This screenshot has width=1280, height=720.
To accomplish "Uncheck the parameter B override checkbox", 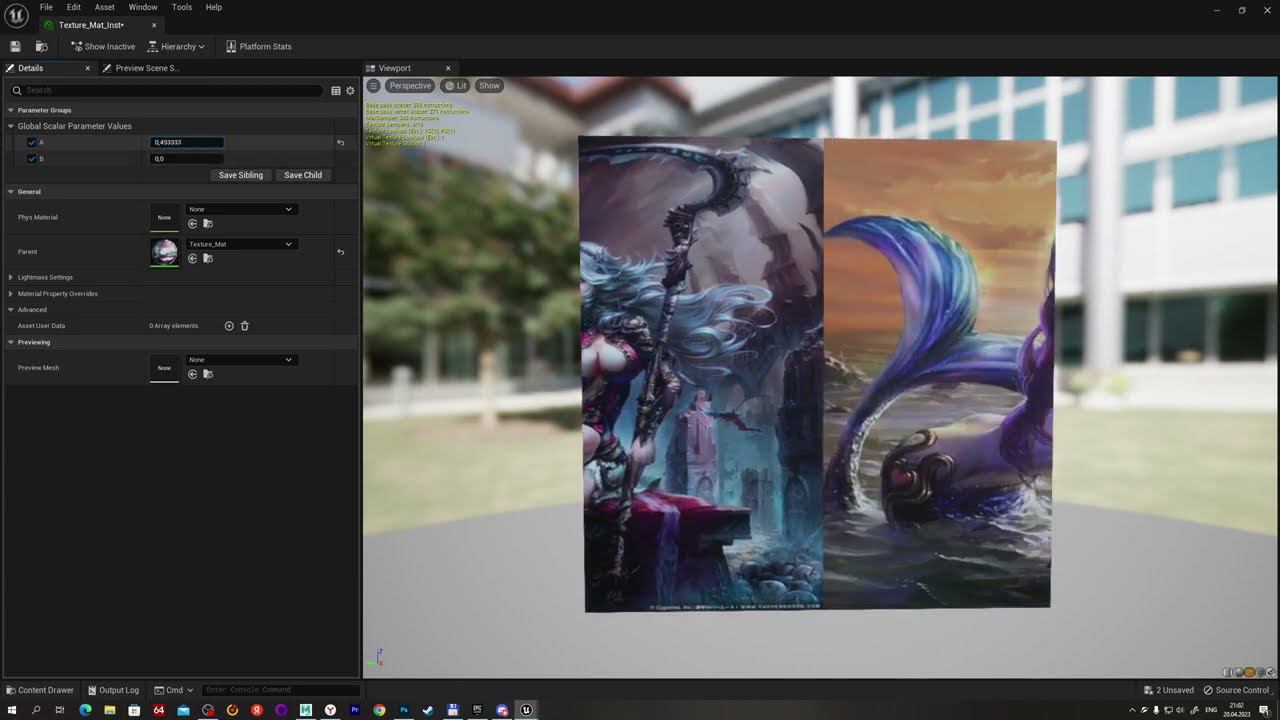I will coord(32,159).
